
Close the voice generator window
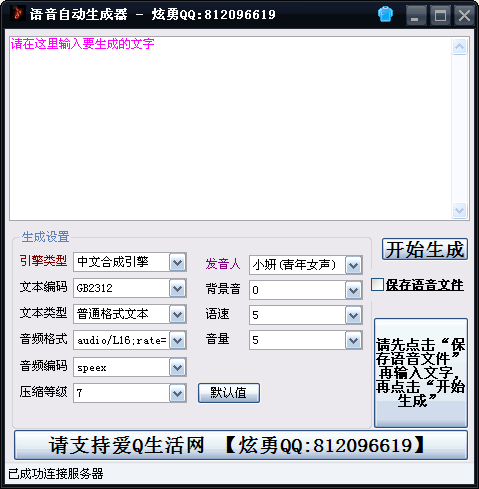click(x=464, y=15)
